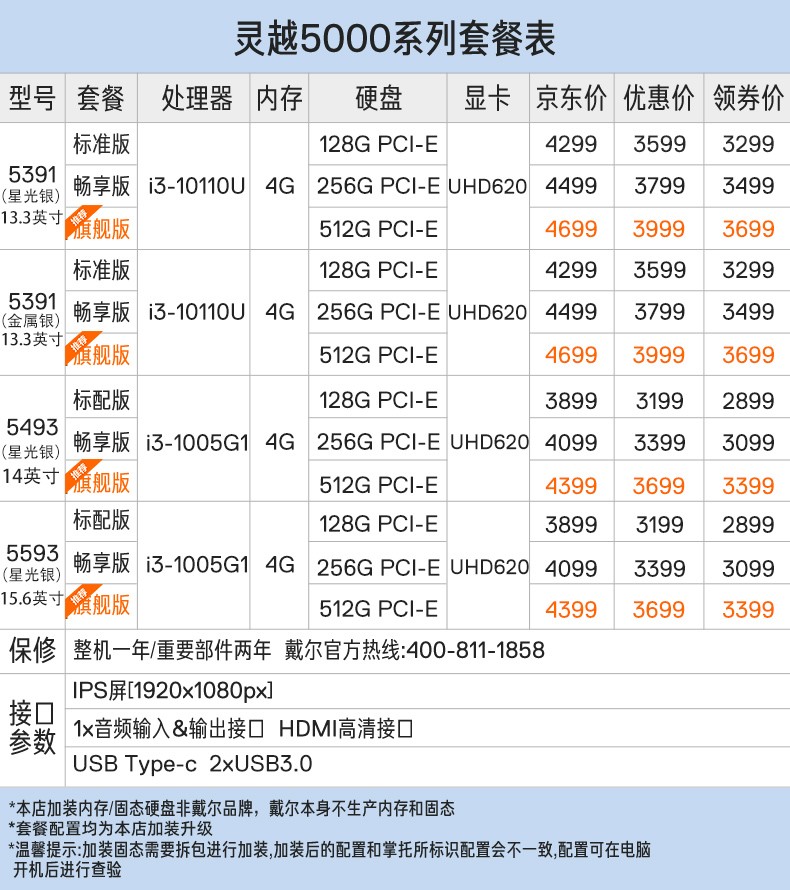Click the 保修 row label
The width and height of the screenshot is (790, 890).
32,650
